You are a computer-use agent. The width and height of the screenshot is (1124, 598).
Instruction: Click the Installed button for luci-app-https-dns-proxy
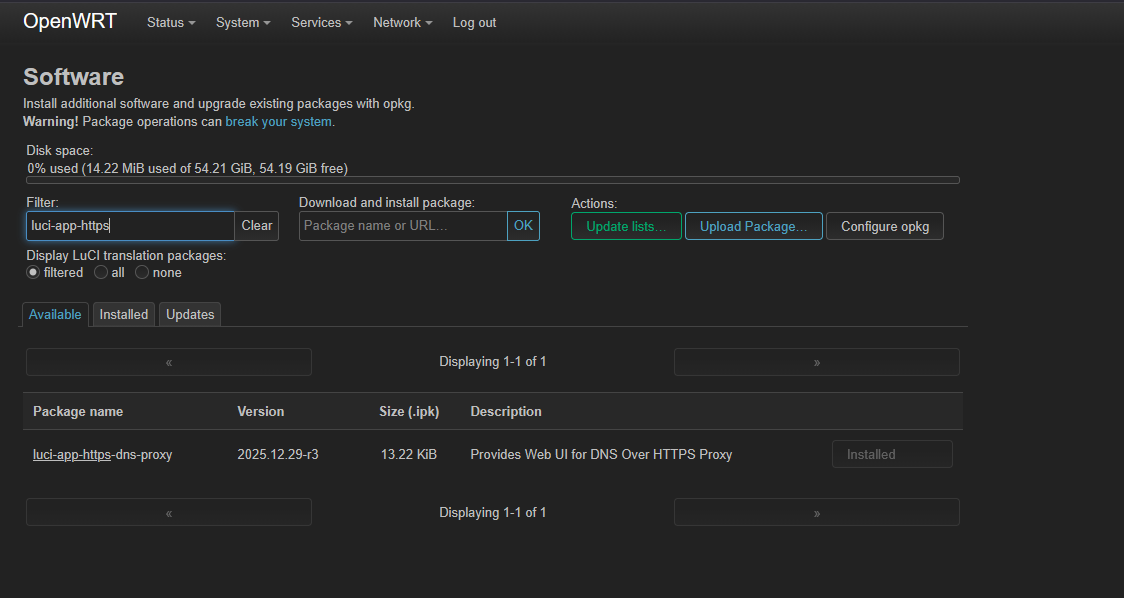click(x=892, y=455)
